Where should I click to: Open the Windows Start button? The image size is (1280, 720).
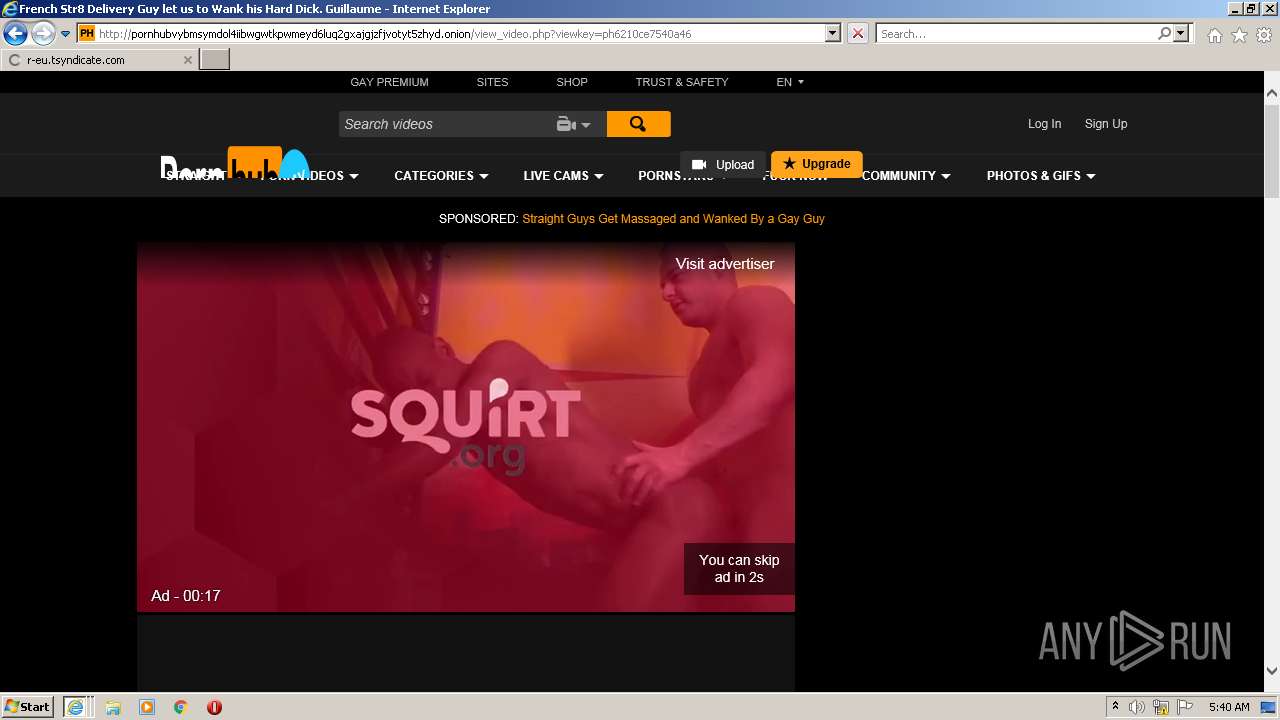[27, 707]
